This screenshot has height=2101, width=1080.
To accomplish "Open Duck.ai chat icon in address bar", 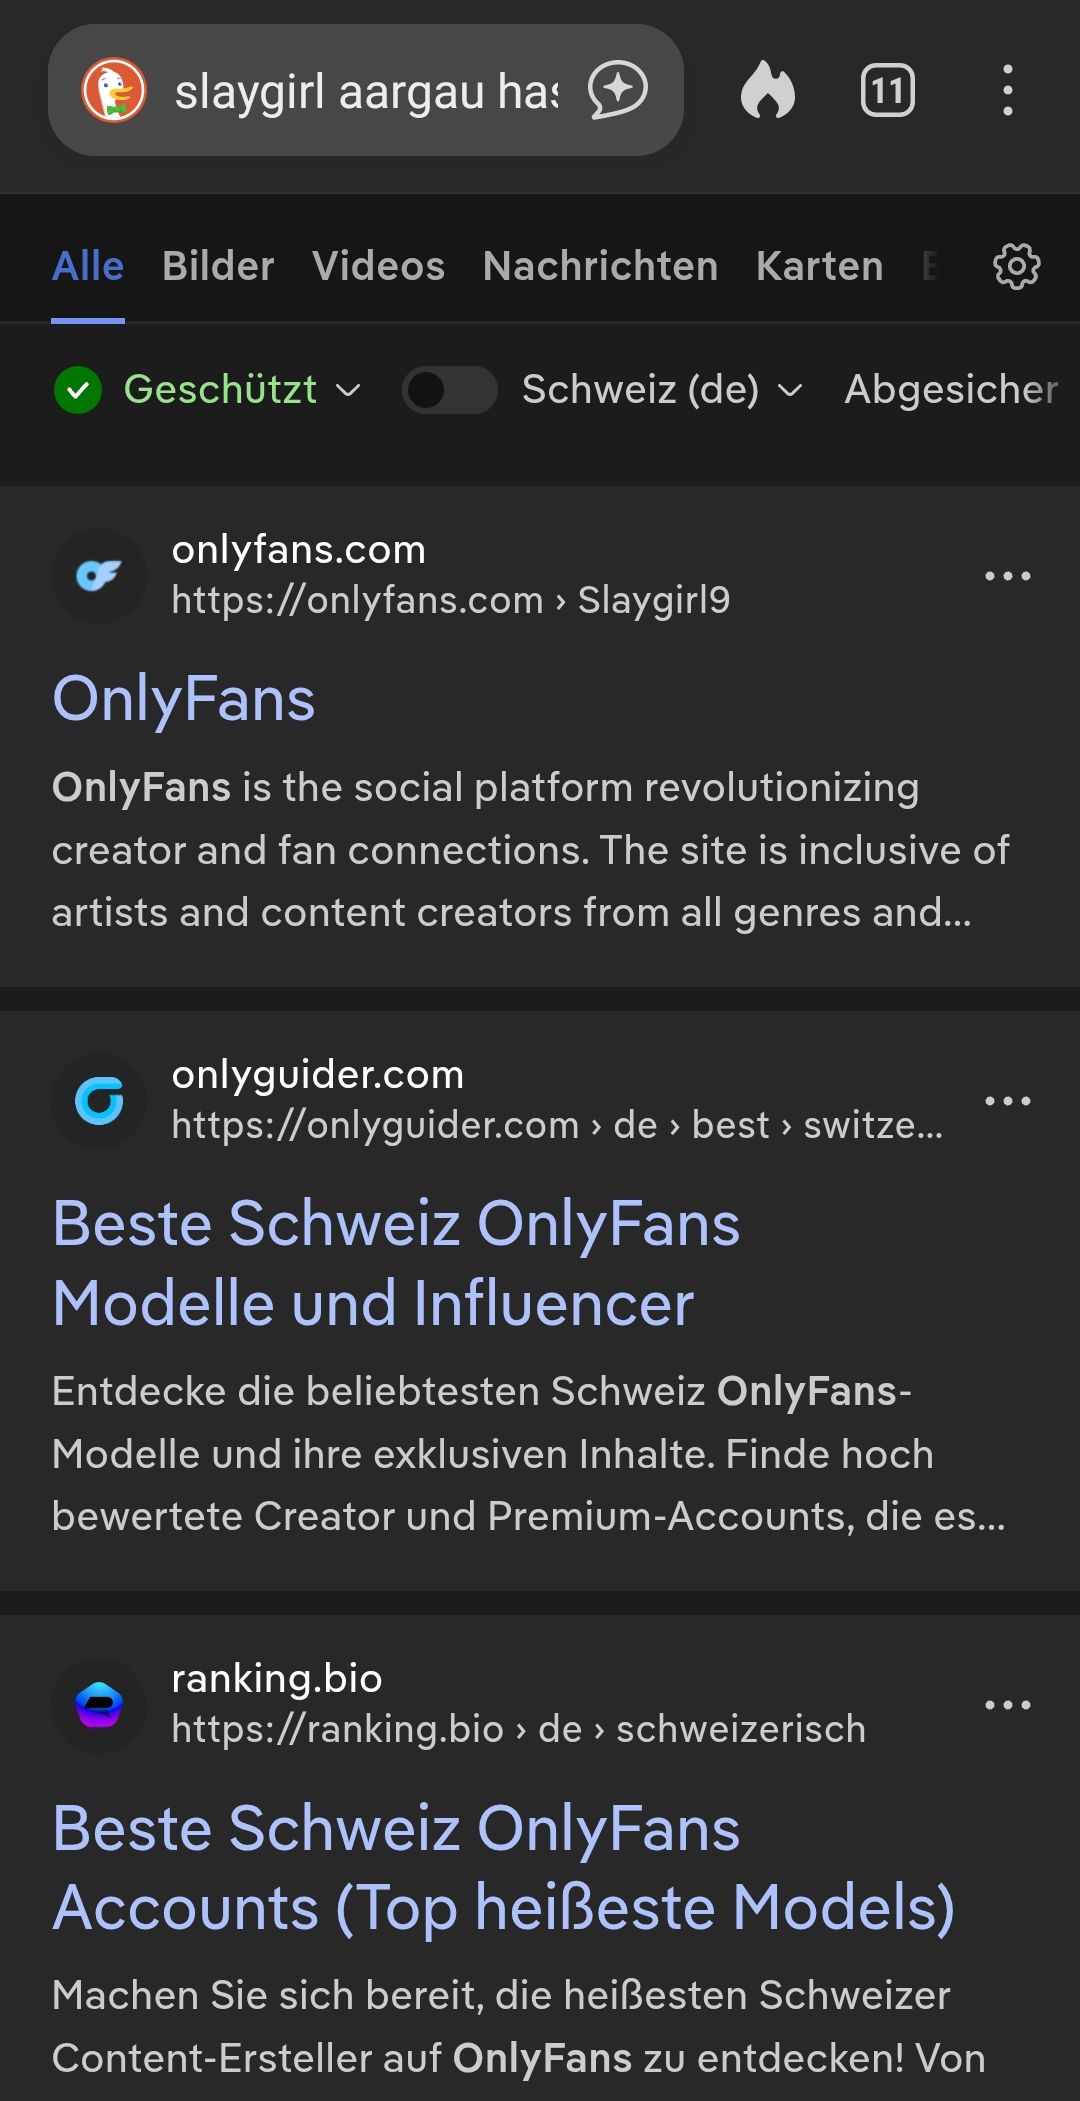I will pyautogui.click(x=617, y=91).
